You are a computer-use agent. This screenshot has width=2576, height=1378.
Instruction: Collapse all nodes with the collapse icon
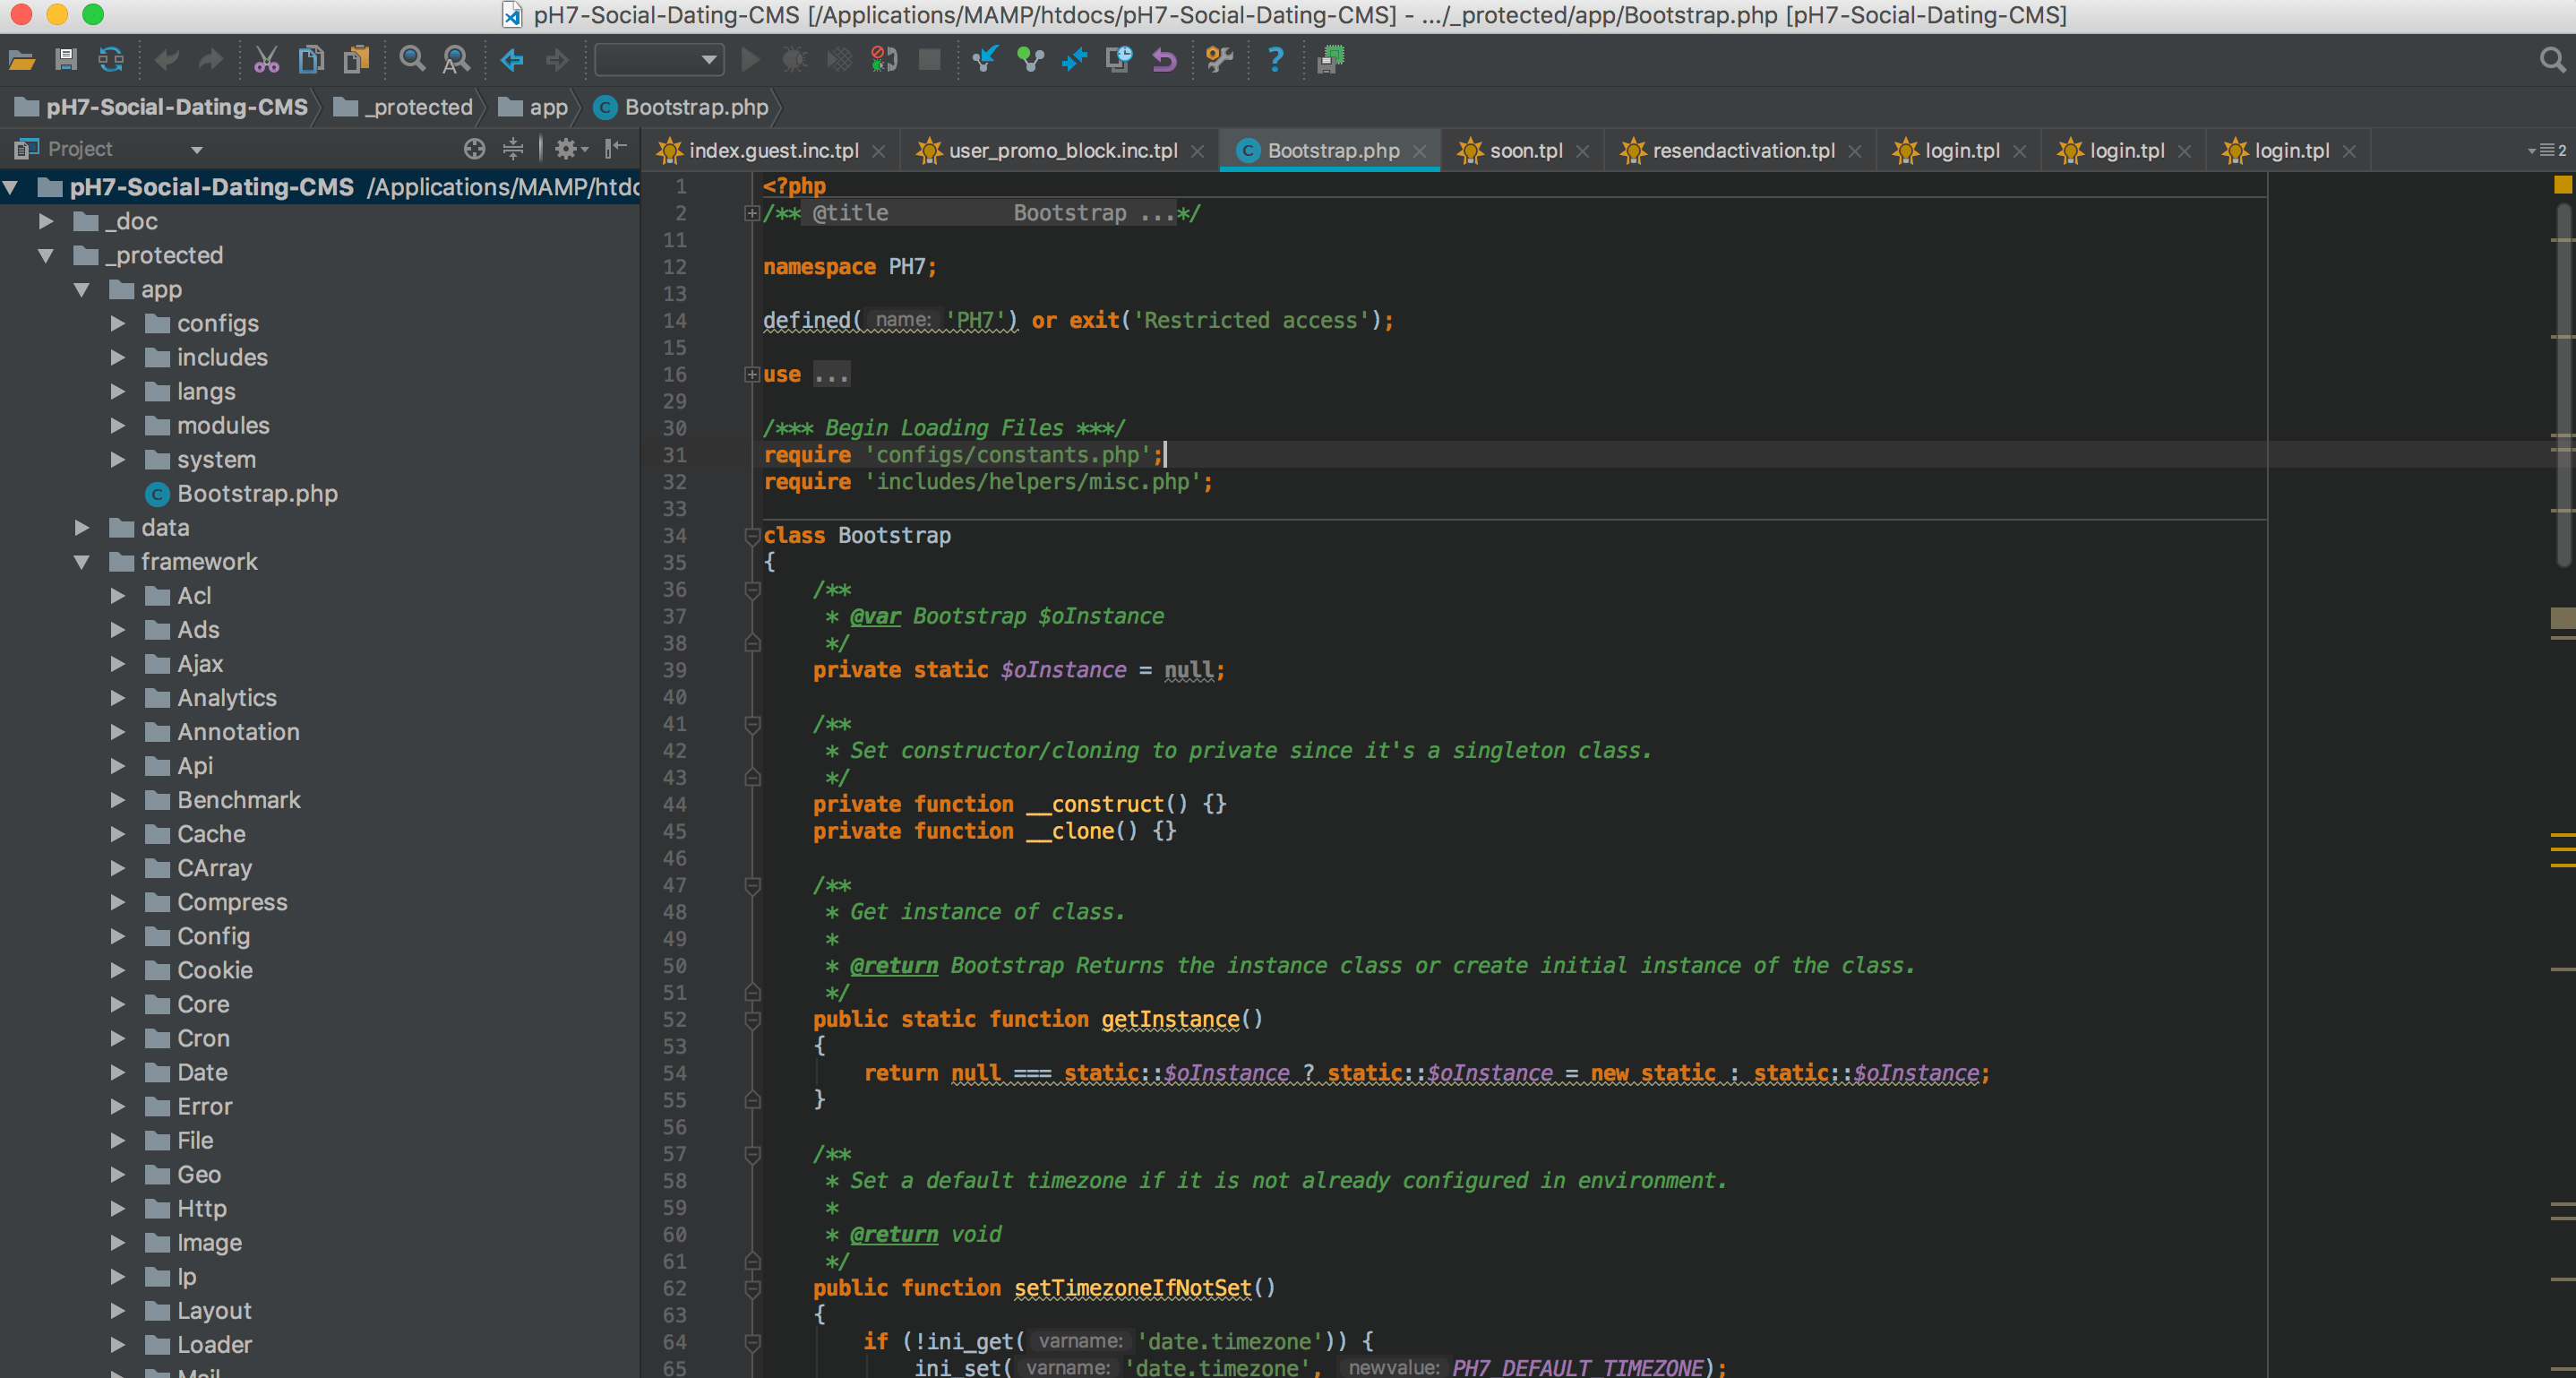tap(513, 149)
